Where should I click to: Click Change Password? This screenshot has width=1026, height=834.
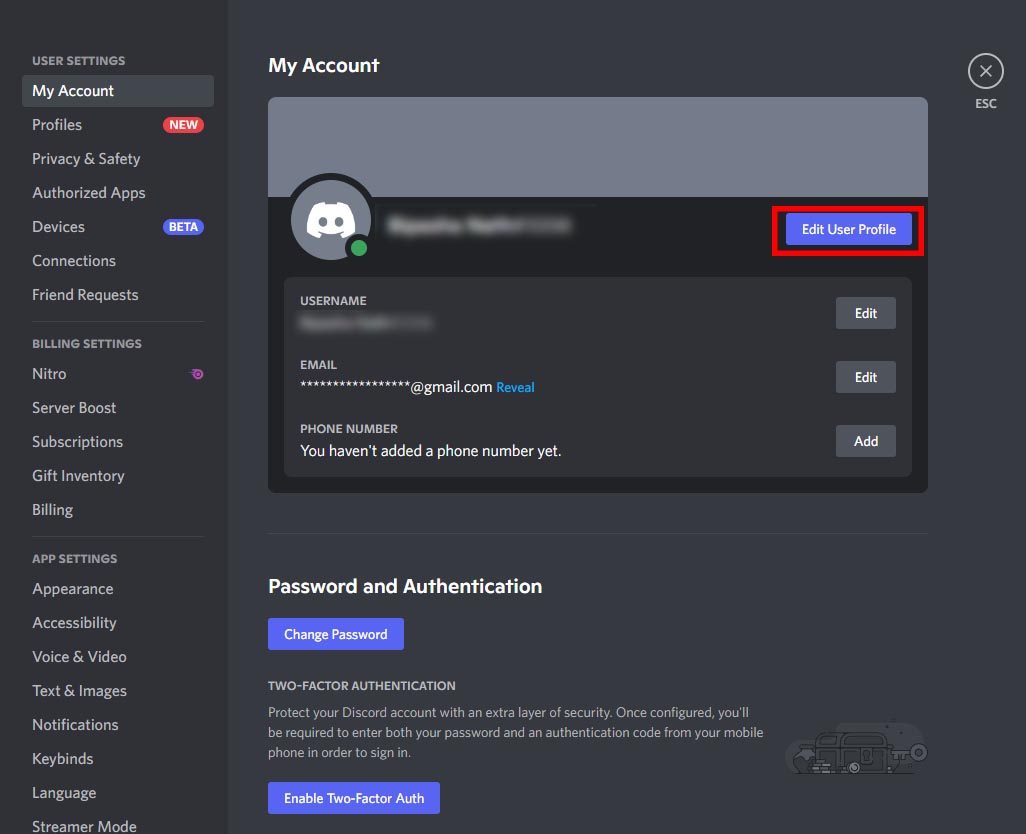click(x=335, y=633)
